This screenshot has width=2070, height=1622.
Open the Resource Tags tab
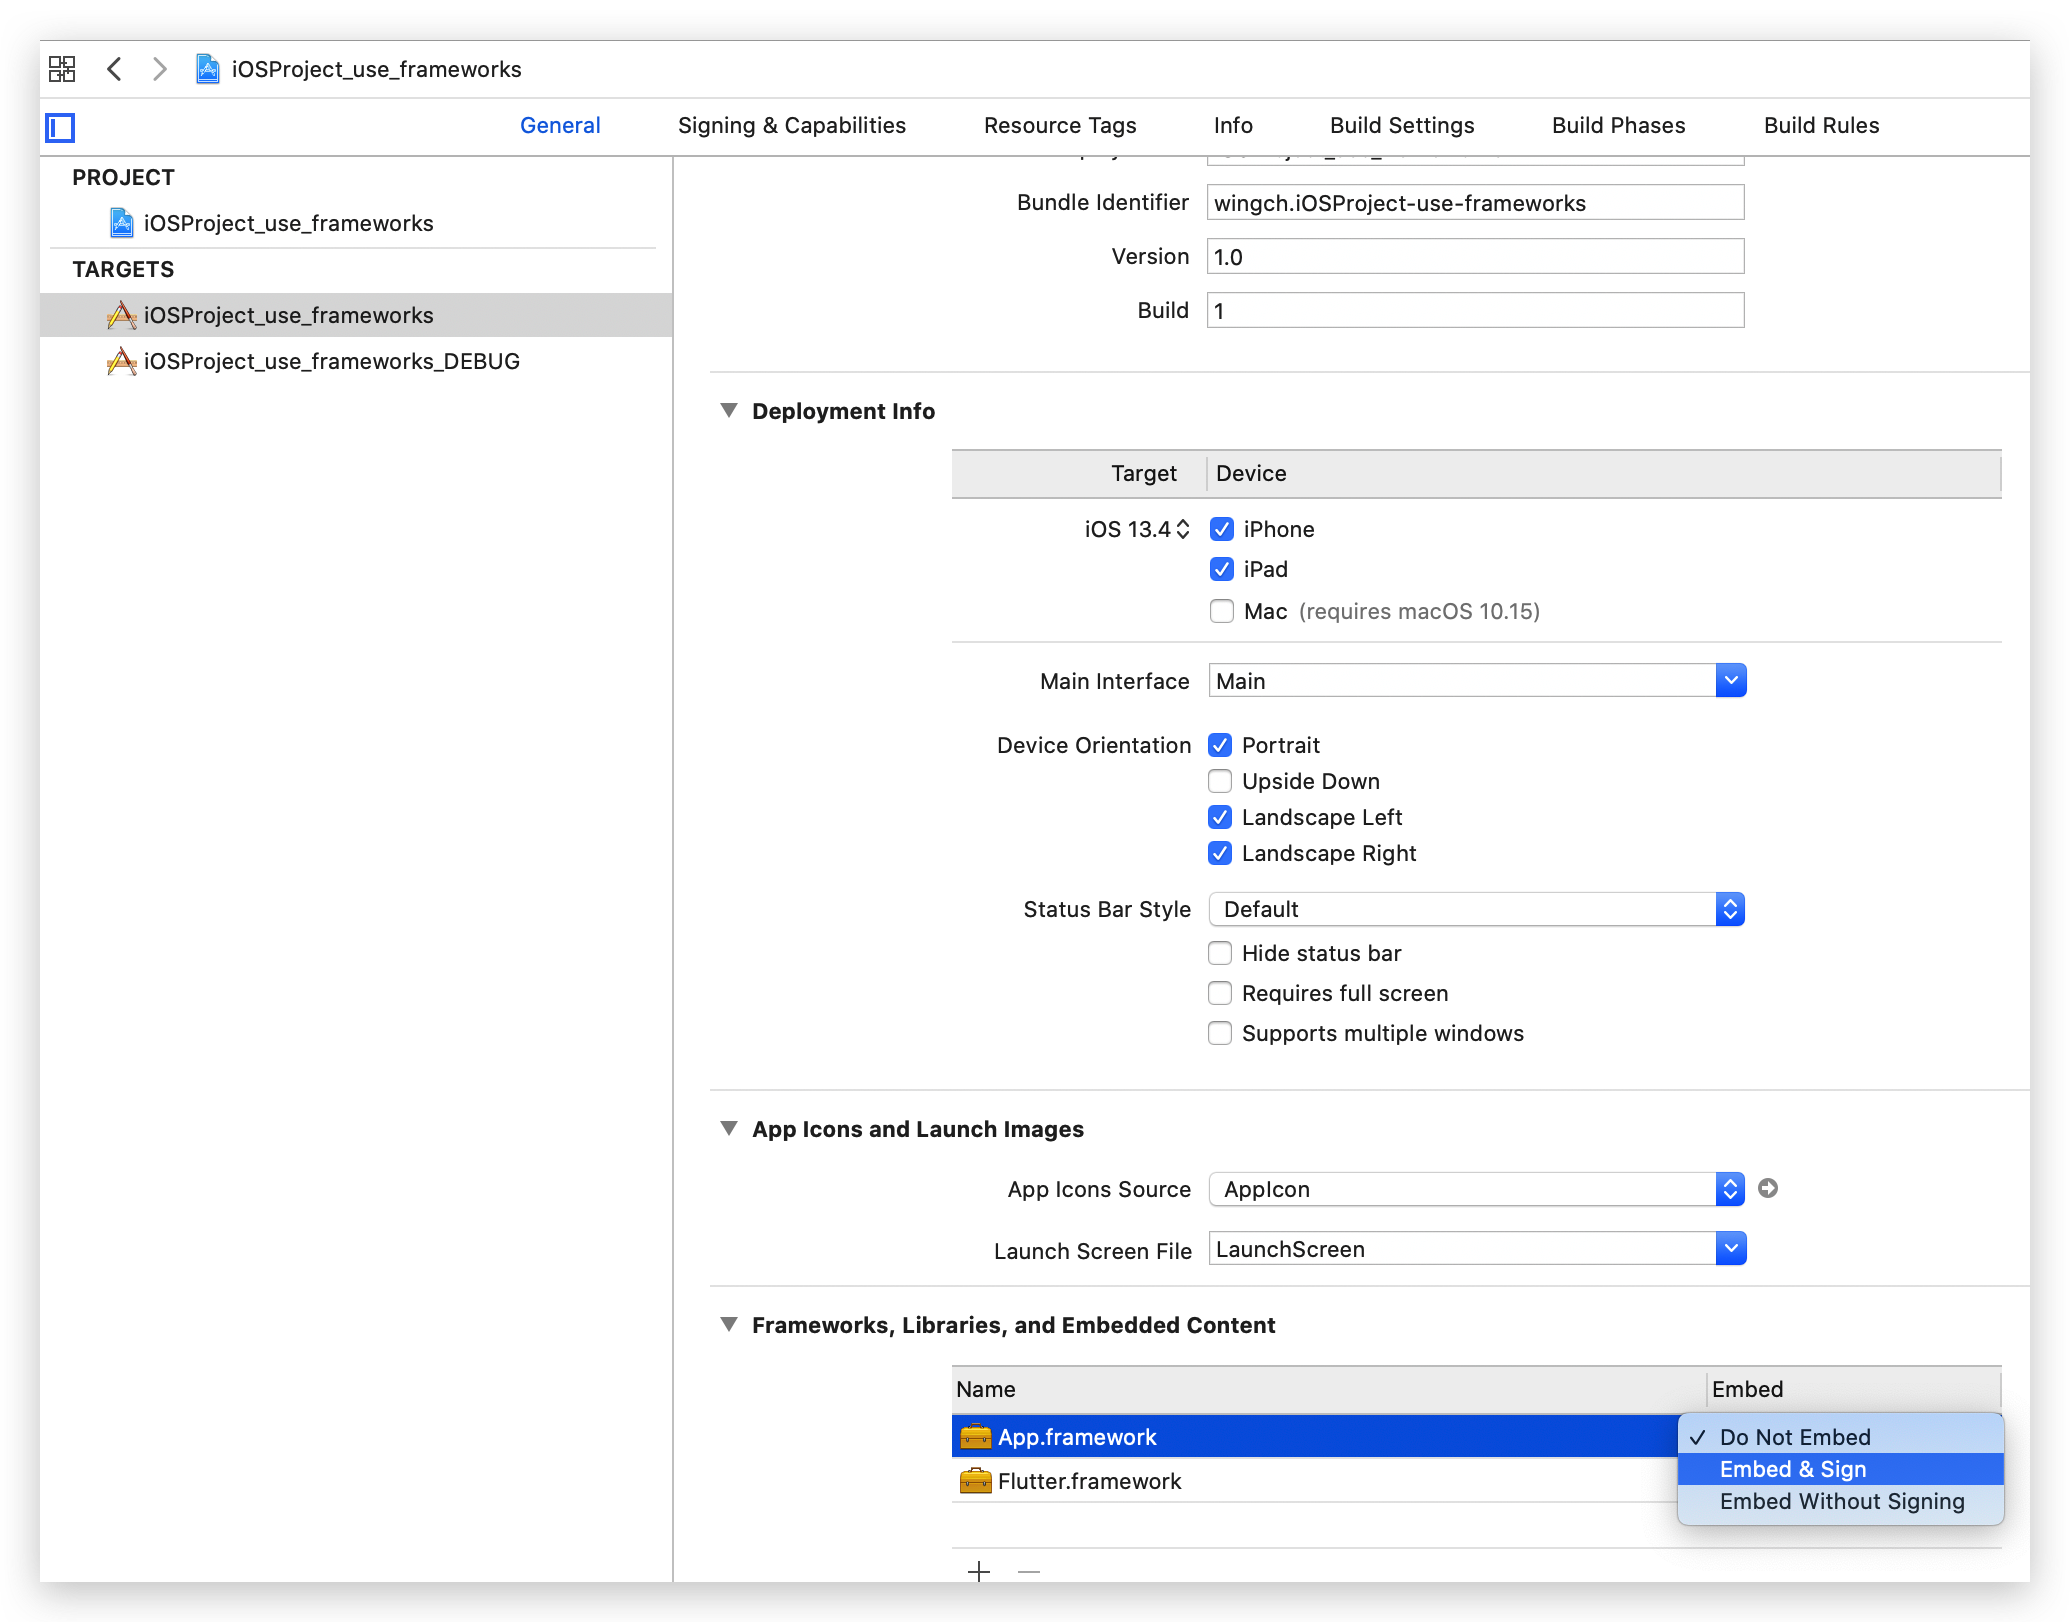coord(1060,125)
